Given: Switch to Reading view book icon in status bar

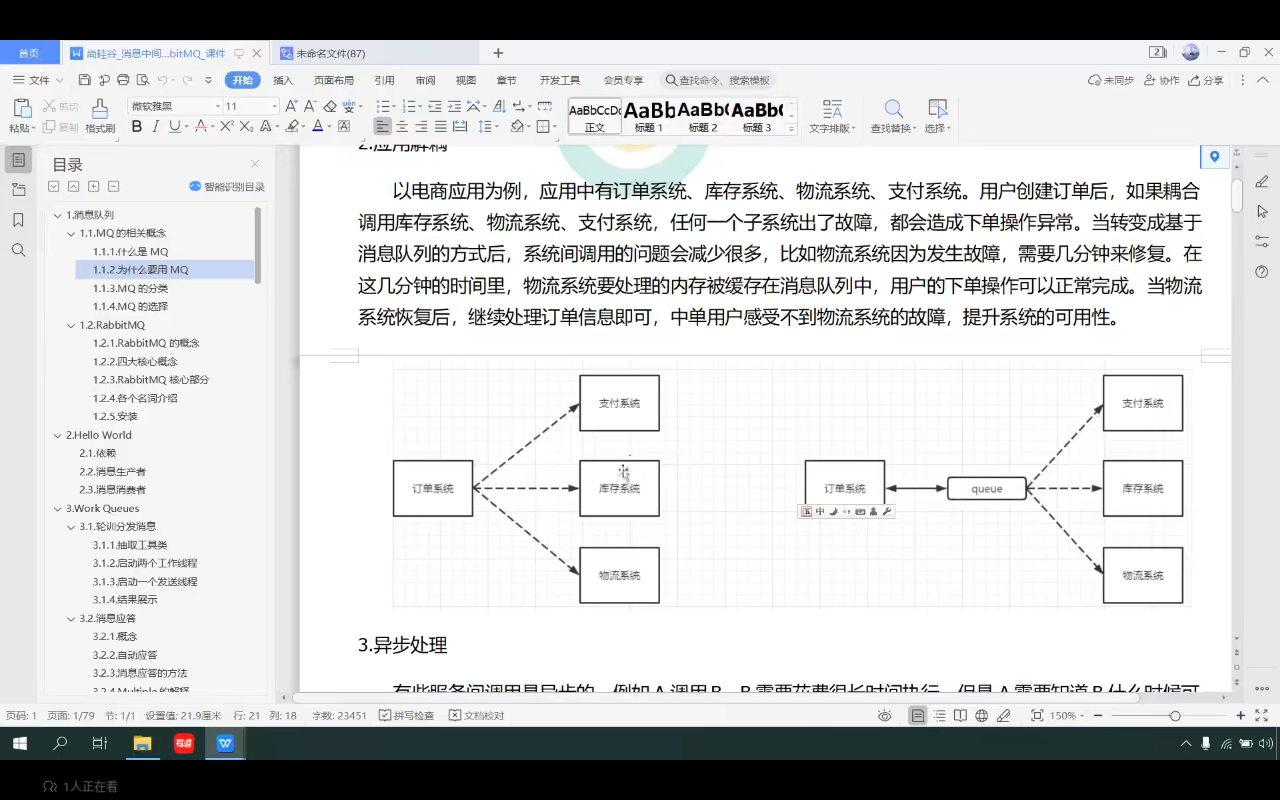Looking at the screenshot, I should click(x=960, y=716).
